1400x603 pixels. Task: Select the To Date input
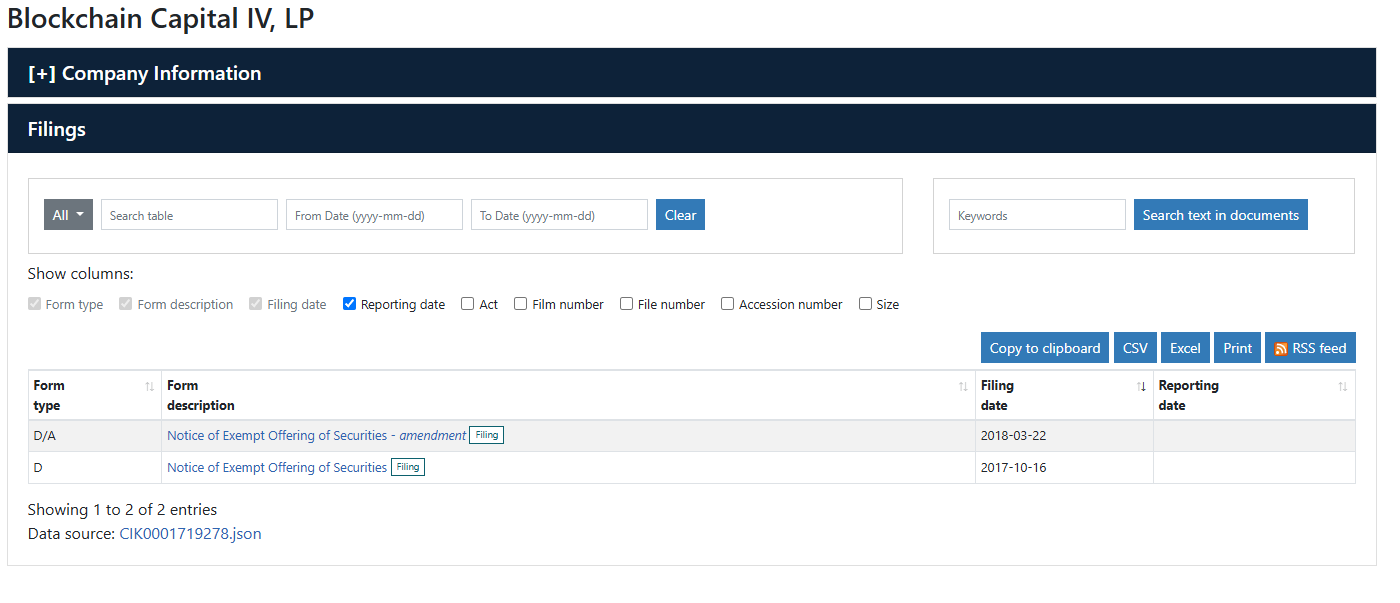559,215
